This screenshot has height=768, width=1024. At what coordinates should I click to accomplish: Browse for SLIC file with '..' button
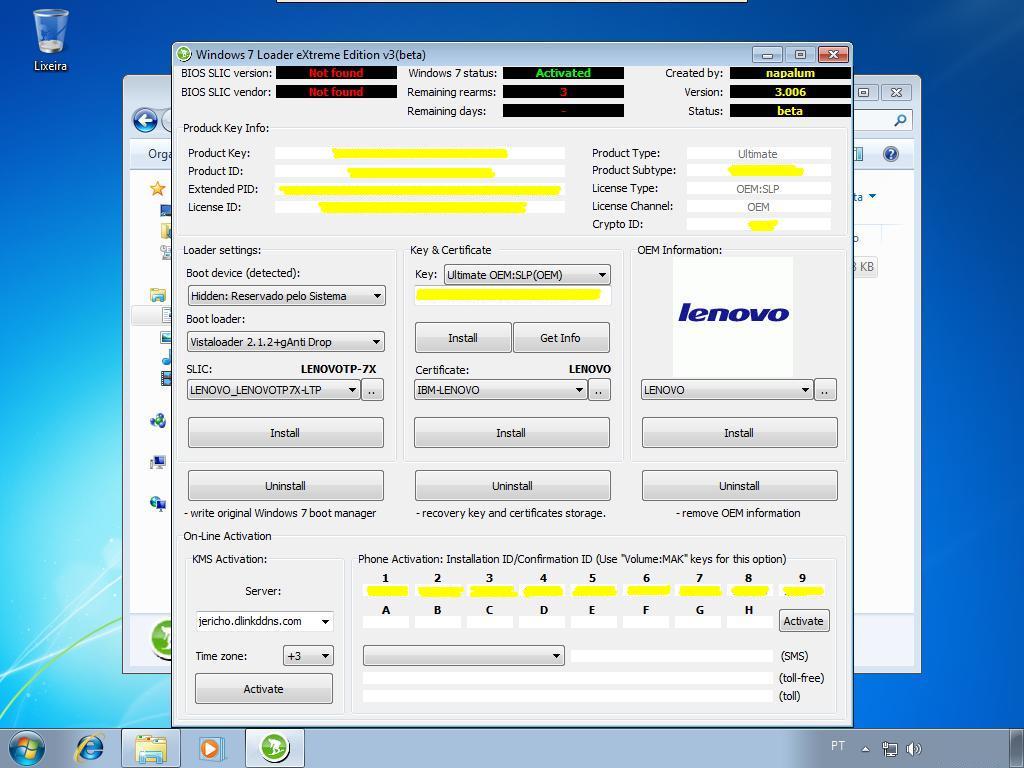(372, 390)
